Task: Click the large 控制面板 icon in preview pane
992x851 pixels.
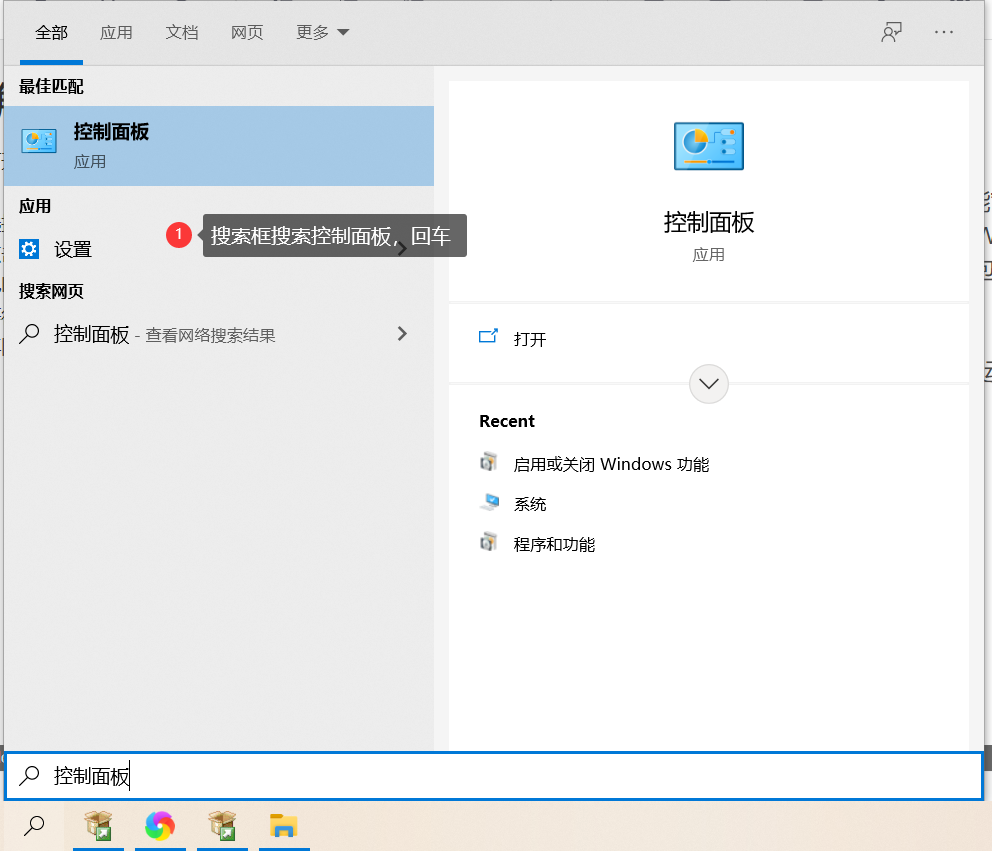Action: click(x=708, y=145)
